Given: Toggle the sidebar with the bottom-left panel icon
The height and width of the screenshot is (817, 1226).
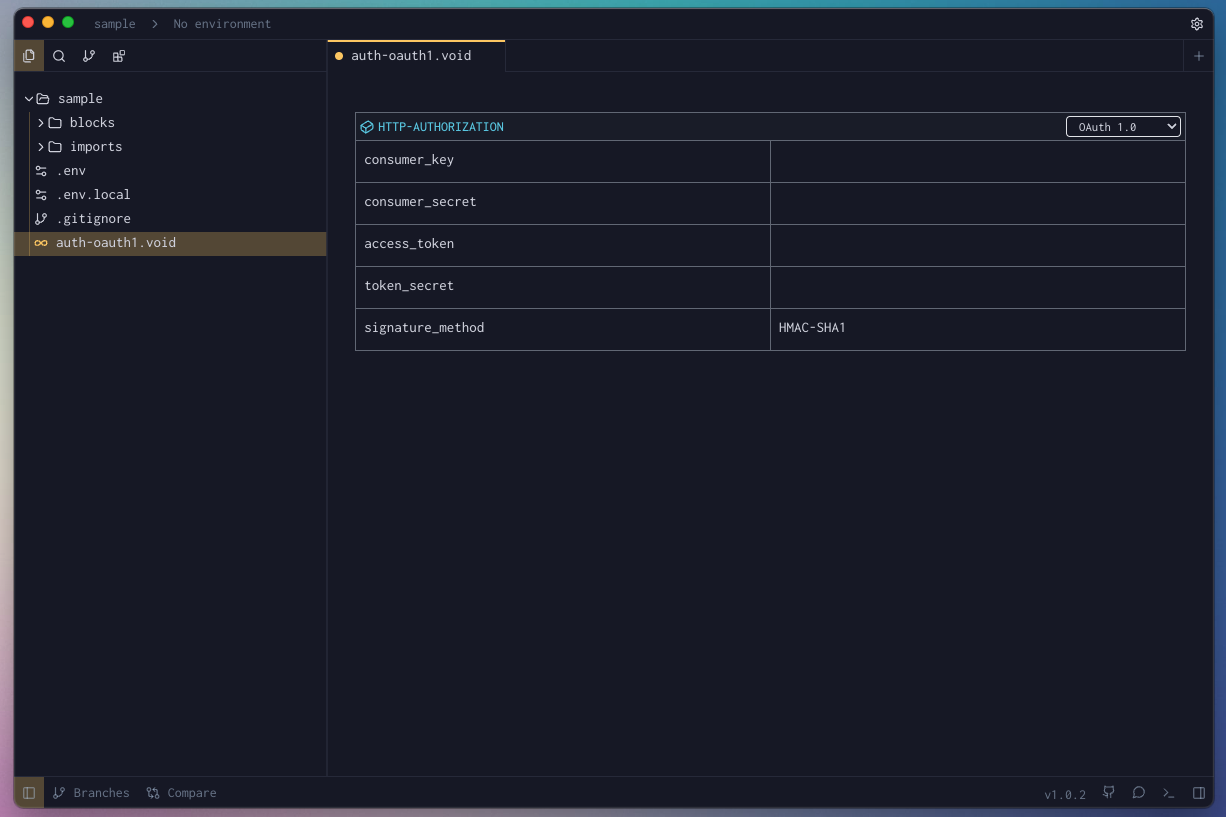Looking at the screenshot, I should [28, 792].
